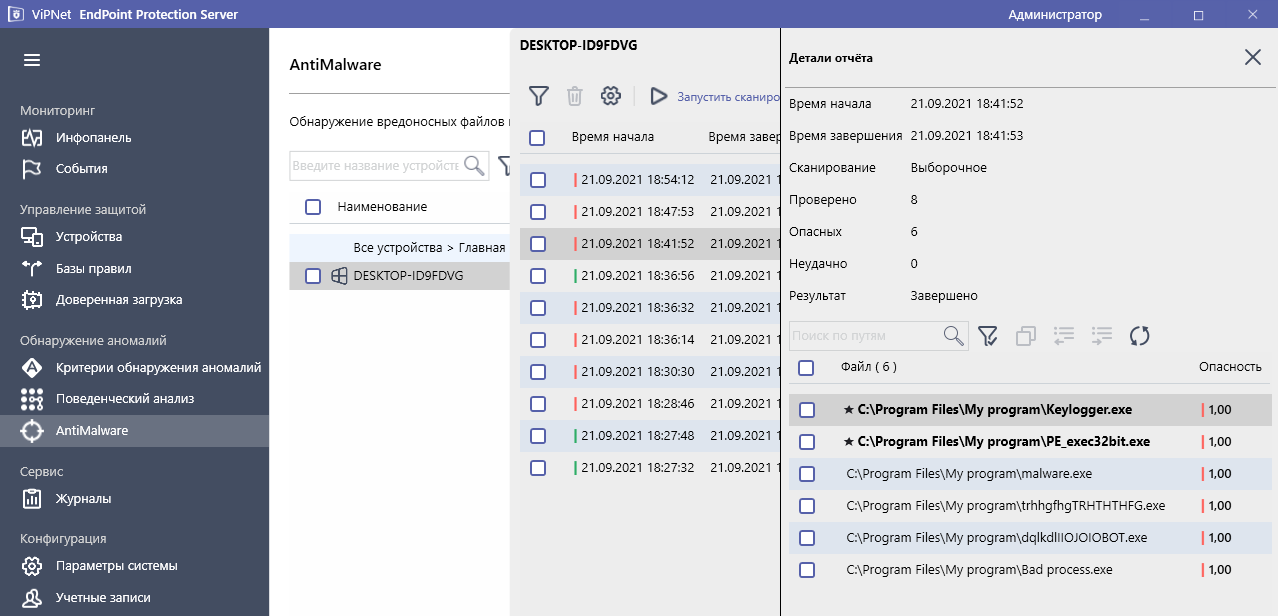Toggle checkbox for scan 21.09.2021 18:54:12
This screenshot has width=1278, height=616.
[538, 179]
